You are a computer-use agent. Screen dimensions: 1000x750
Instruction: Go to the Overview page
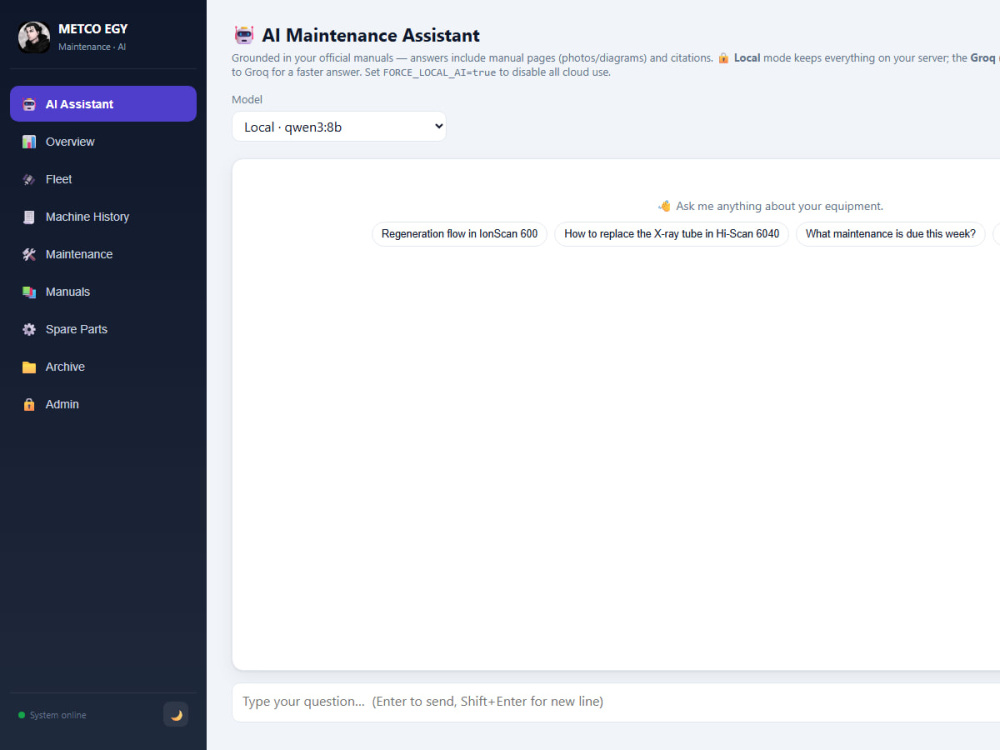(103, 142)
